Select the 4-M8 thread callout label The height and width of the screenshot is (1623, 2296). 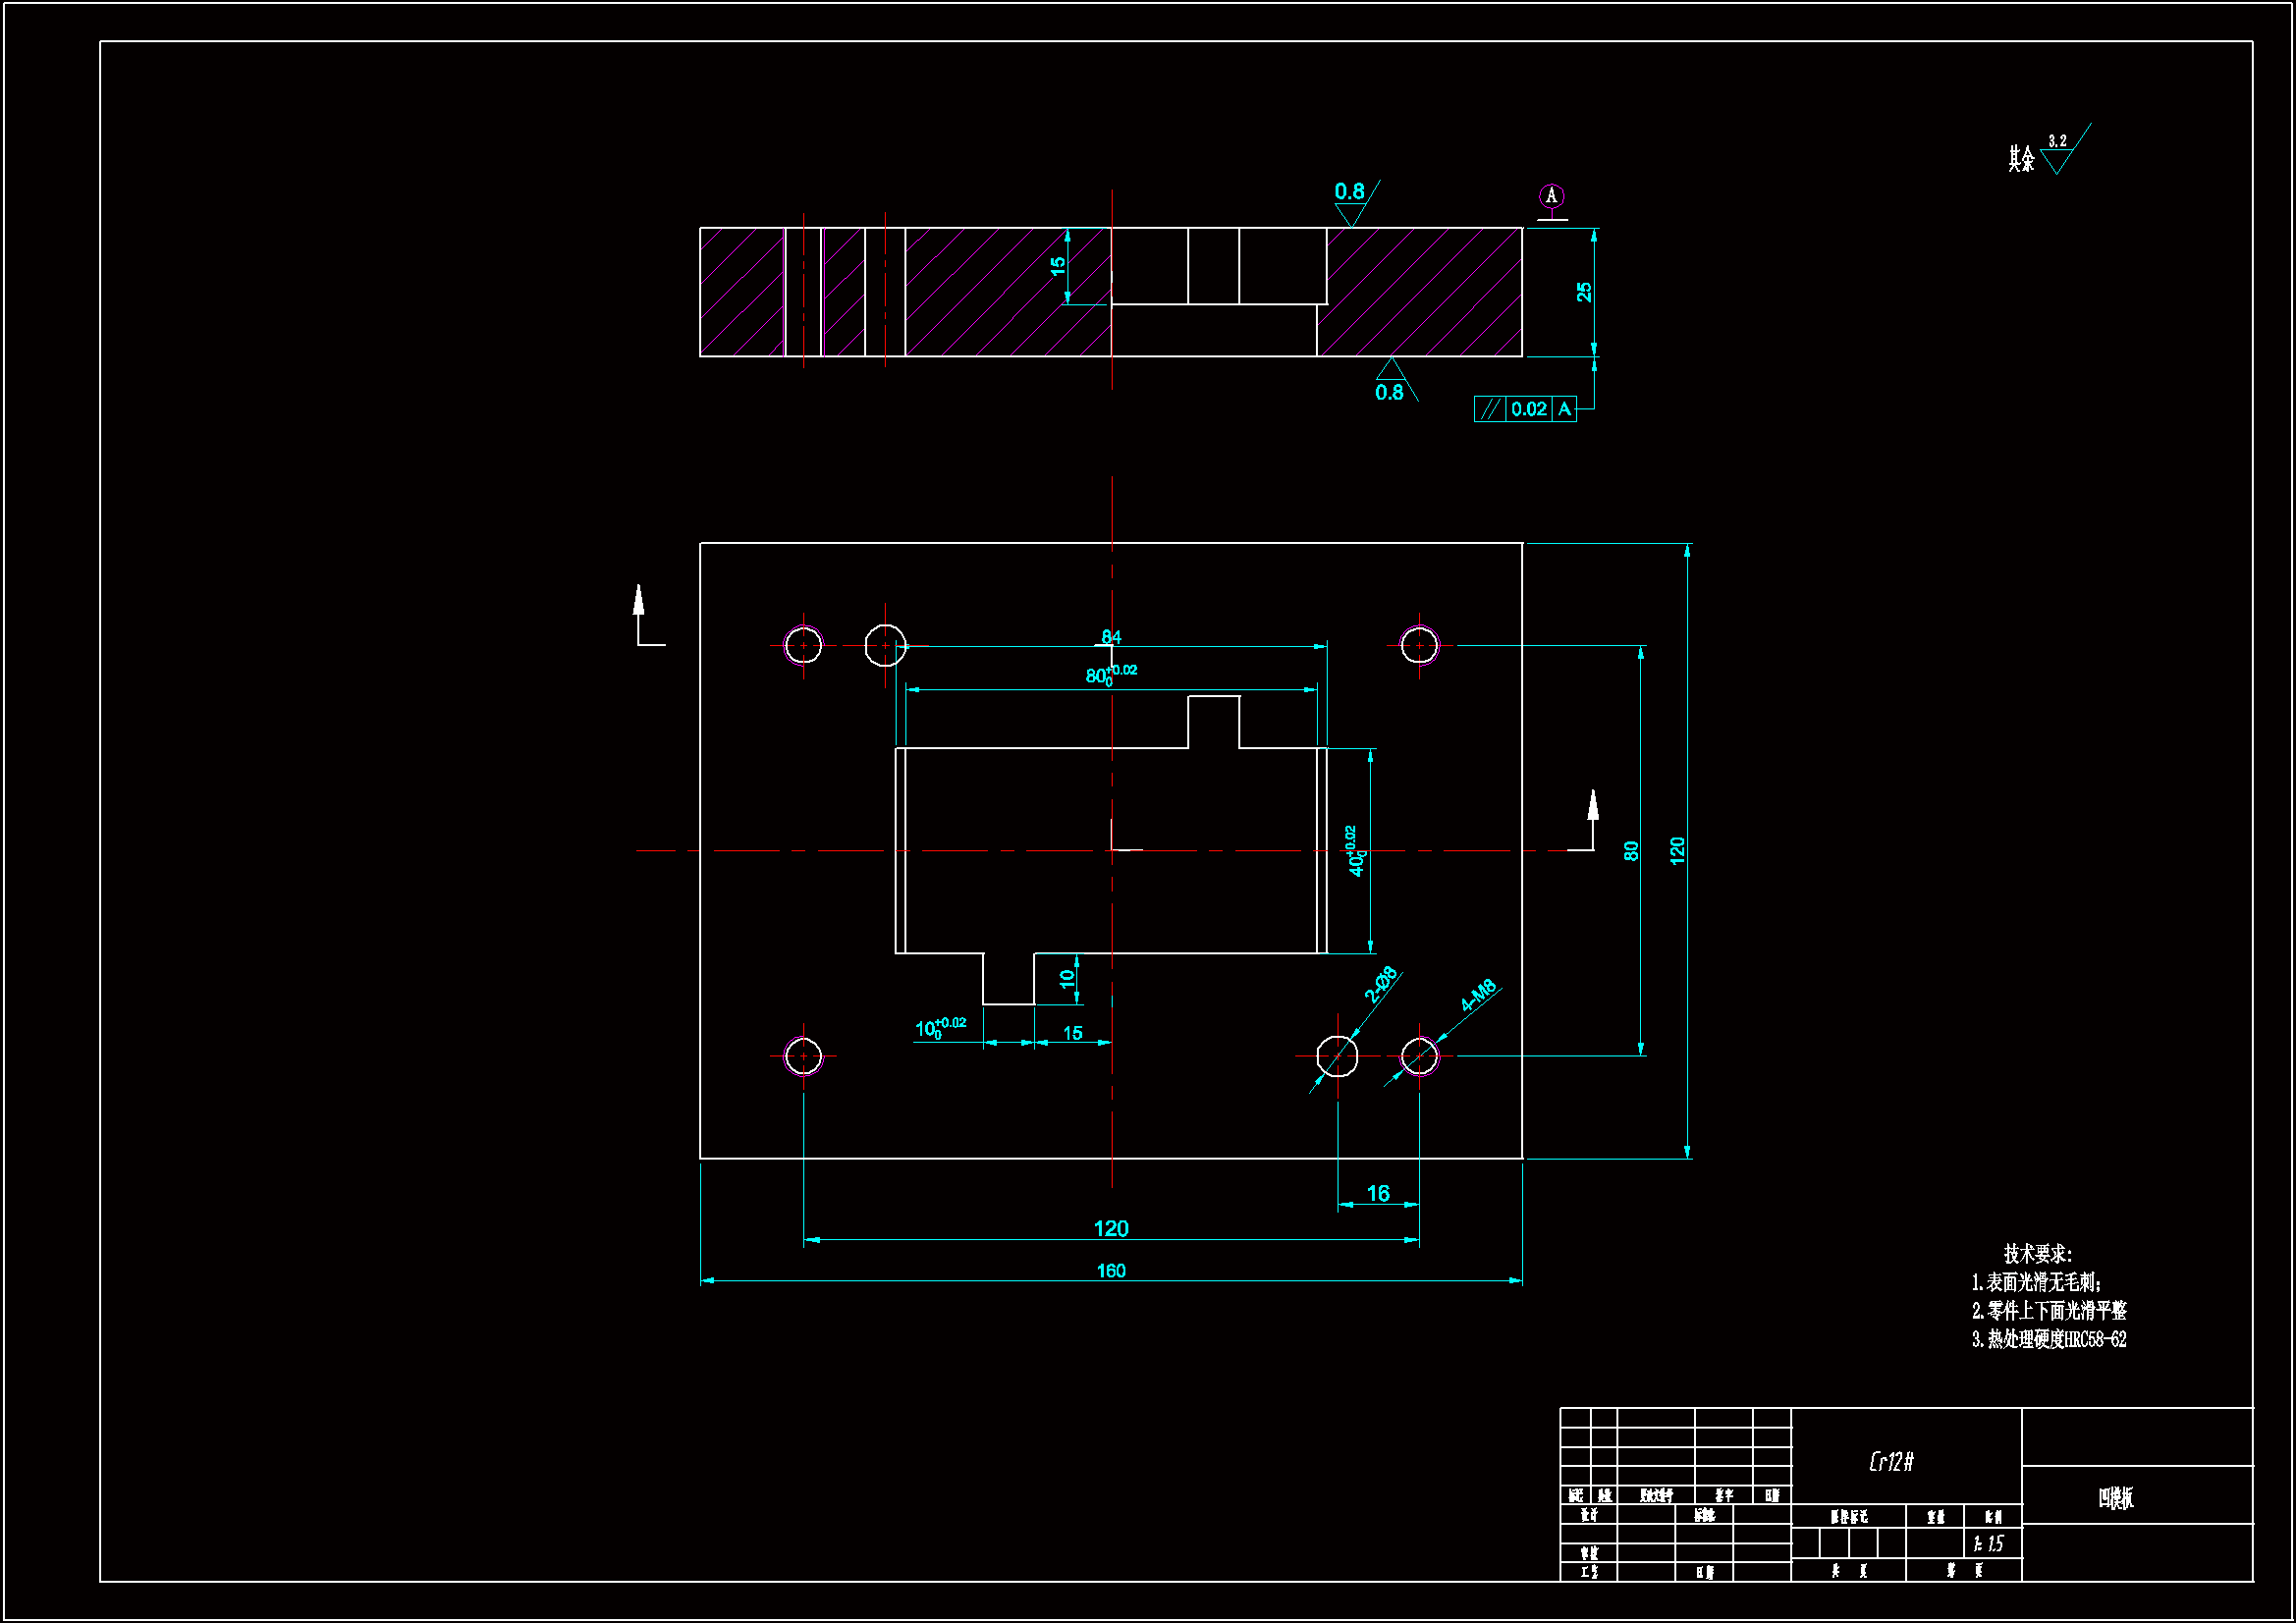[1478, 995]
